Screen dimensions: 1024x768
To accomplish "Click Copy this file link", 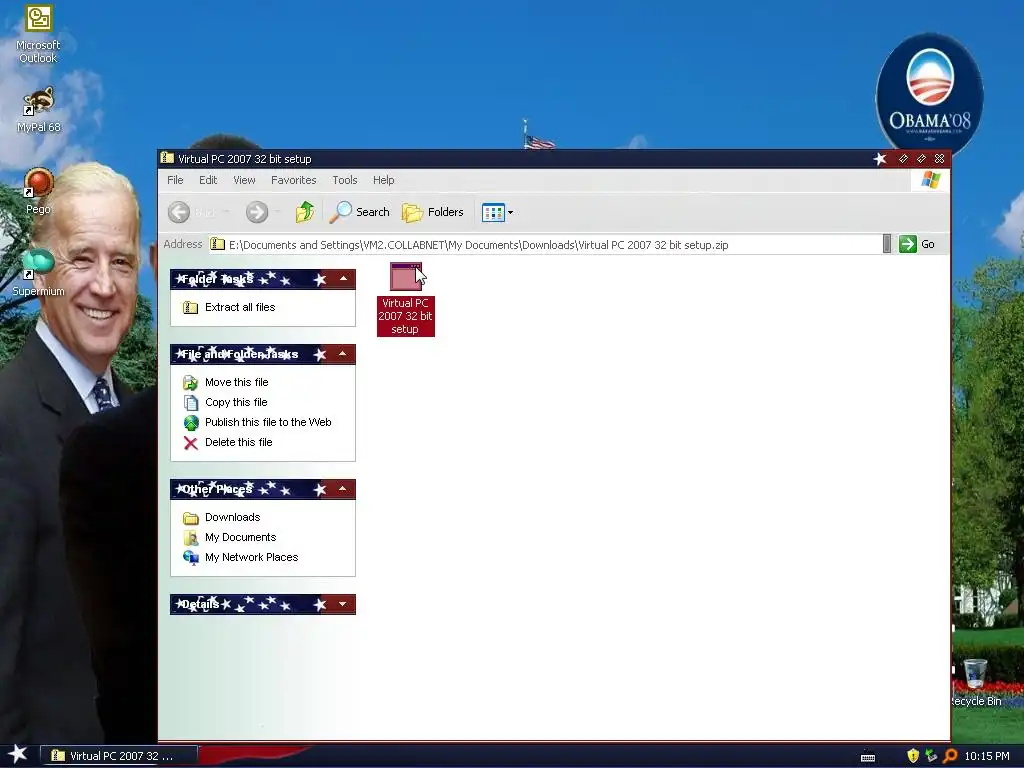I will click(x=236, y=402).
